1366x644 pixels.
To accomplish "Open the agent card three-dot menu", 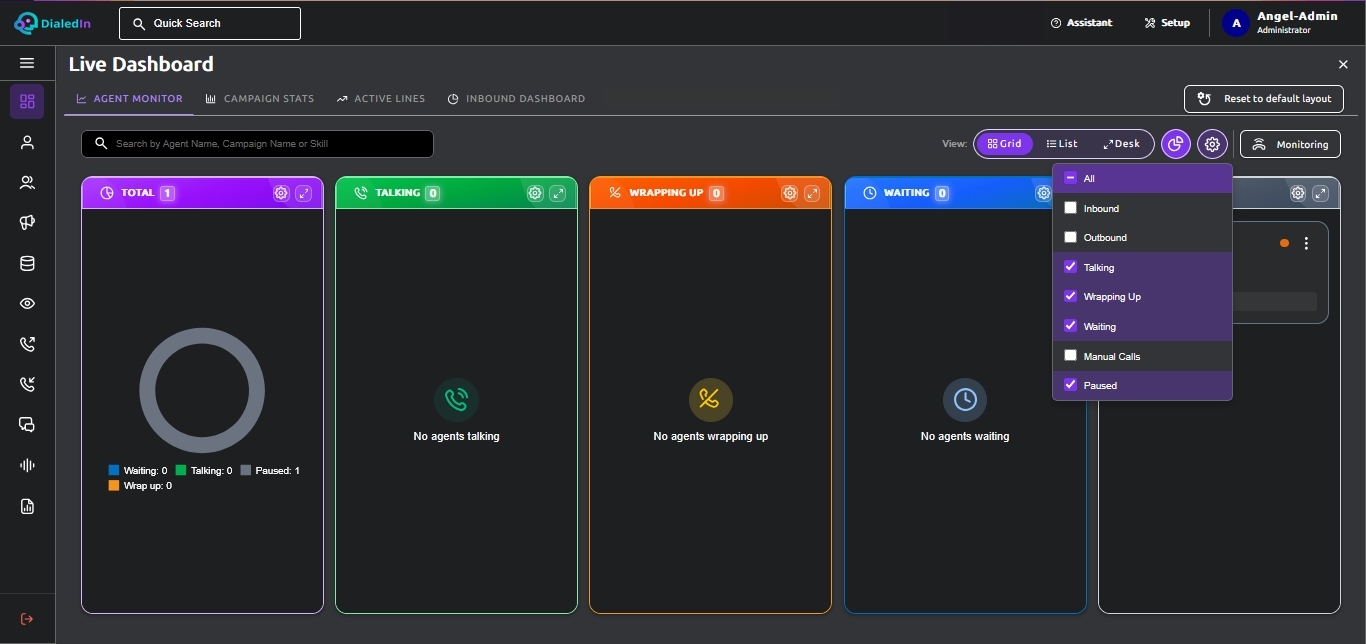I will pyautogui.click(x=1306, y=243).
